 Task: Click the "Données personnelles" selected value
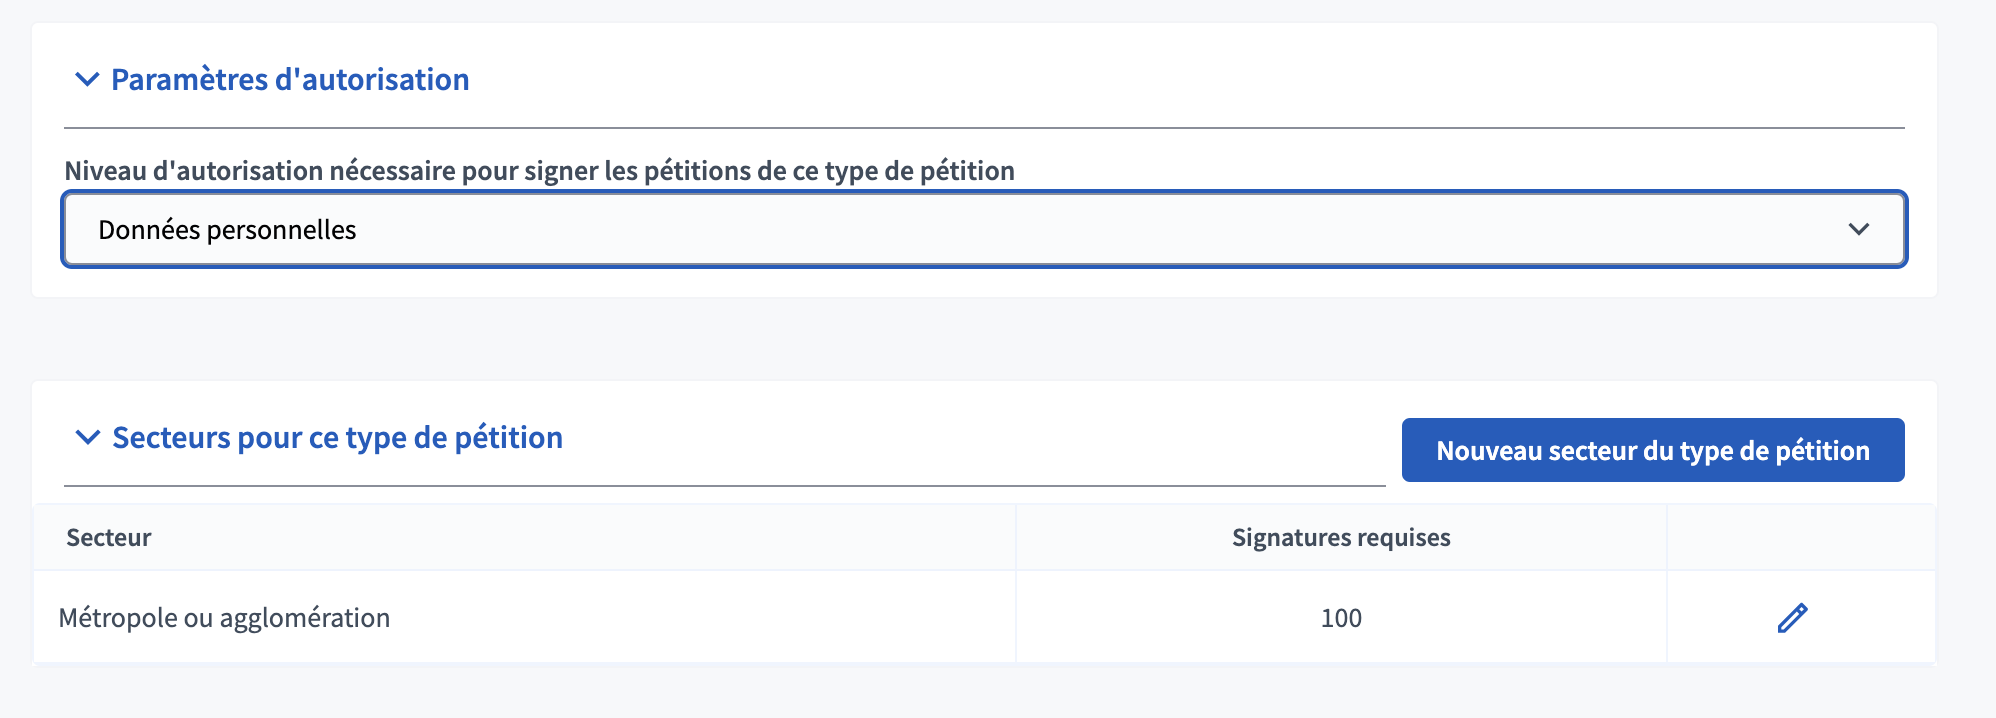pos(227,230)
